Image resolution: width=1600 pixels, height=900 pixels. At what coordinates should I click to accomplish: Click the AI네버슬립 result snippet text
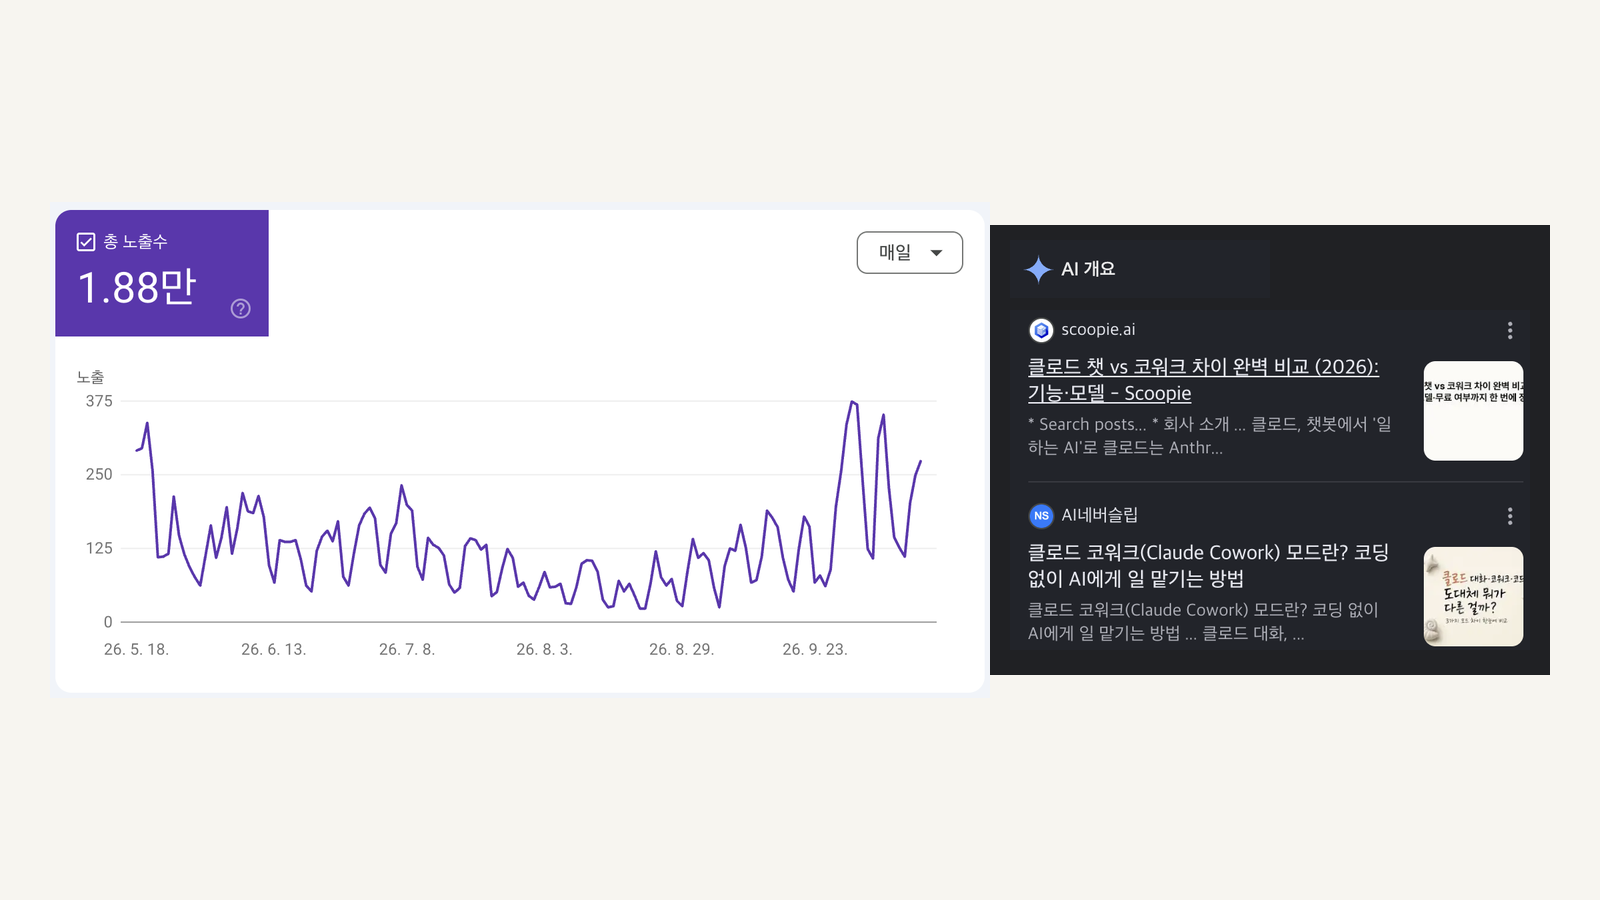click(1203, 622)
